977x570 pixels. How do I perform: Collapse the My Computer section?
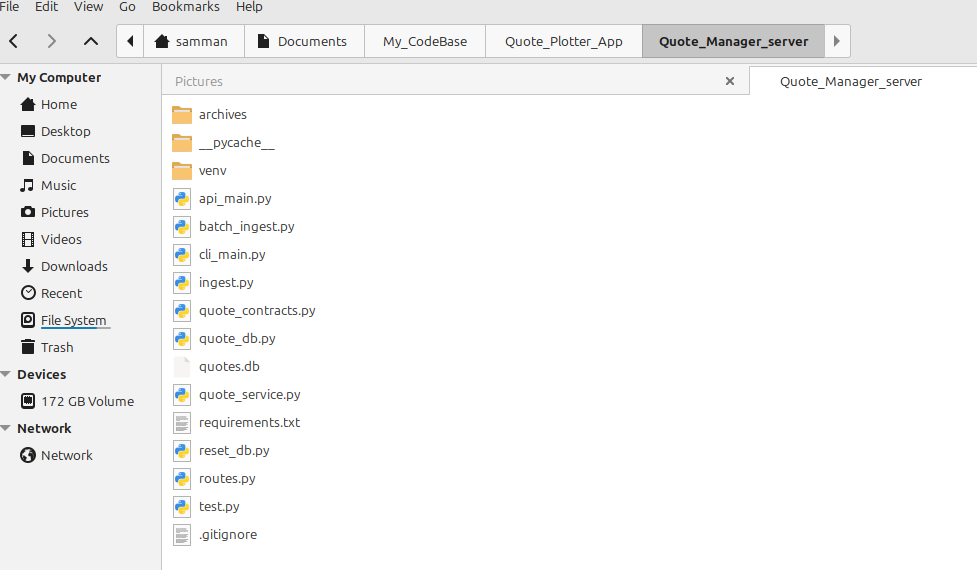pyautogui.click(x=7, y=78)
